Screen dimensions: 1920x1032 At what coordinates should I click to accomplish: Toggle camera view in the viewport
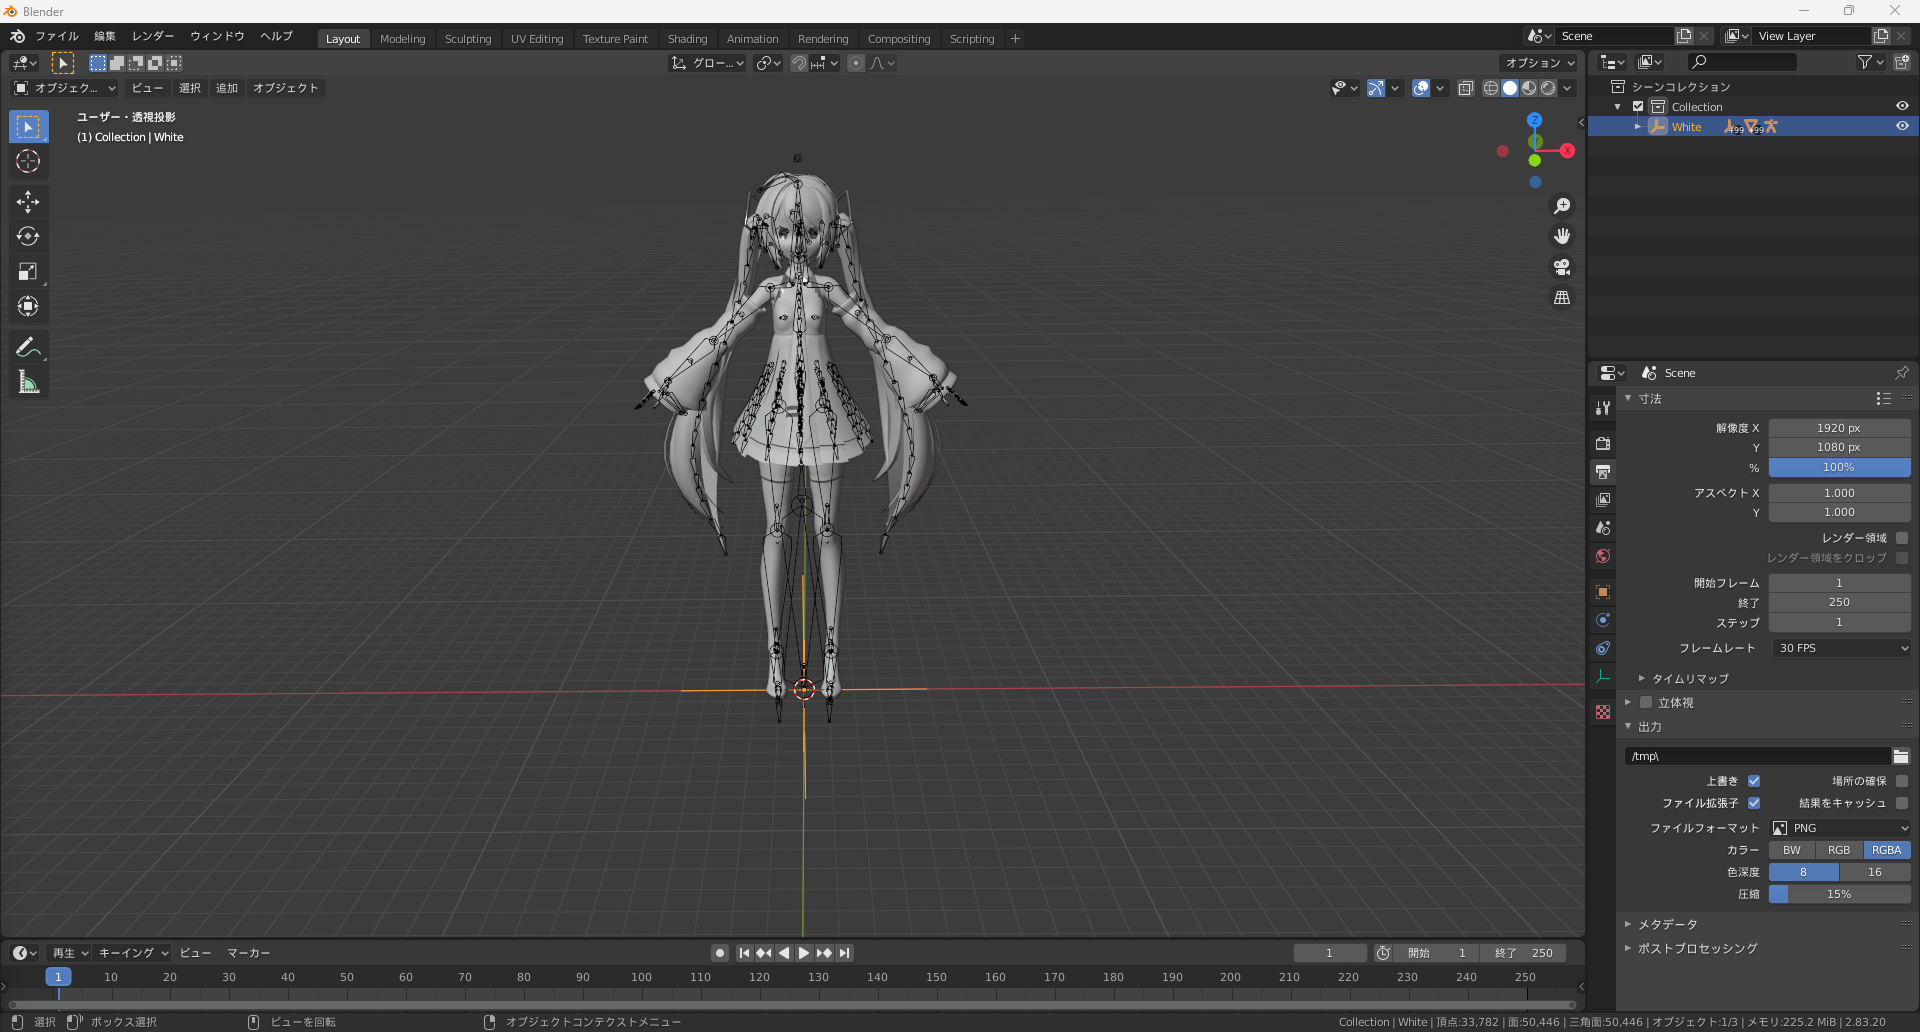[1561, 267]
